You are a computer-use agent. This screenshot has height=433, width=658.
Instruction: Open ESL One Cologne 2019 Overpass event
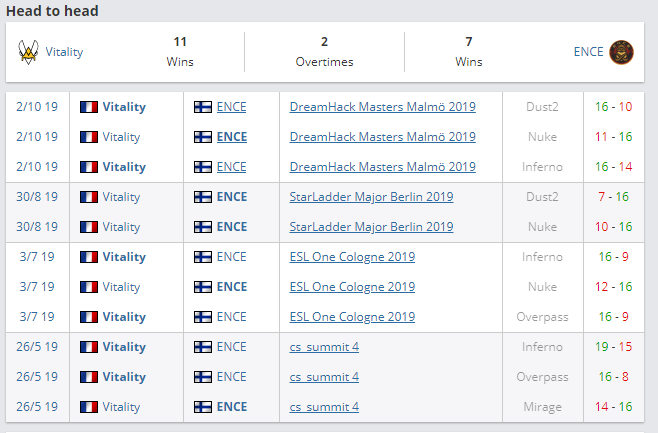(352, 317)
